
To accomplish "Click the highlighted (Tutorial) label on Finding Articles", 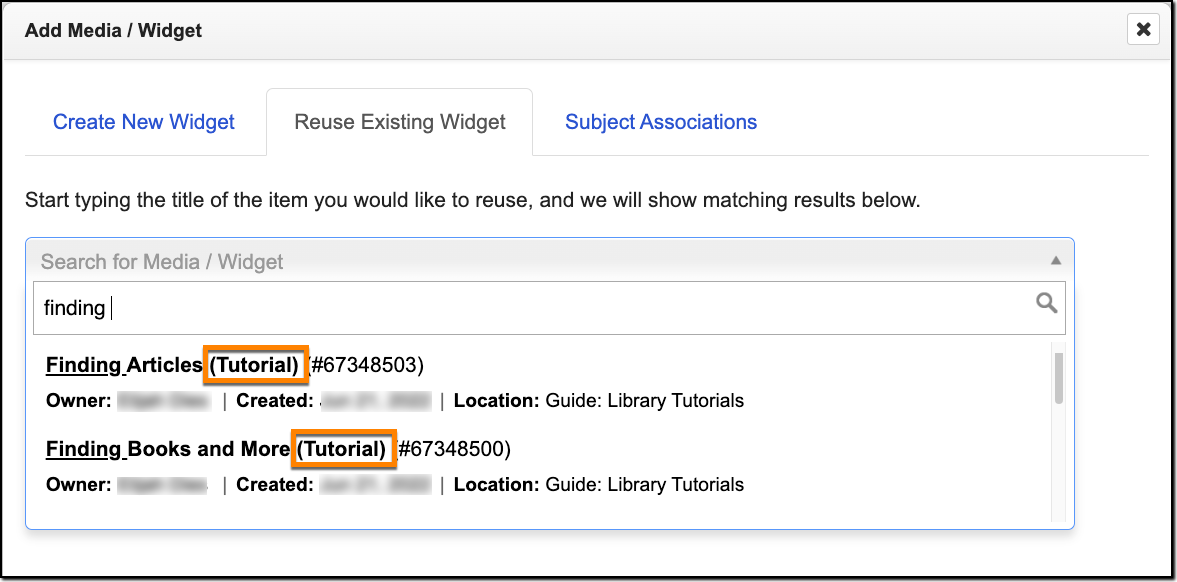I will point(254,365).
